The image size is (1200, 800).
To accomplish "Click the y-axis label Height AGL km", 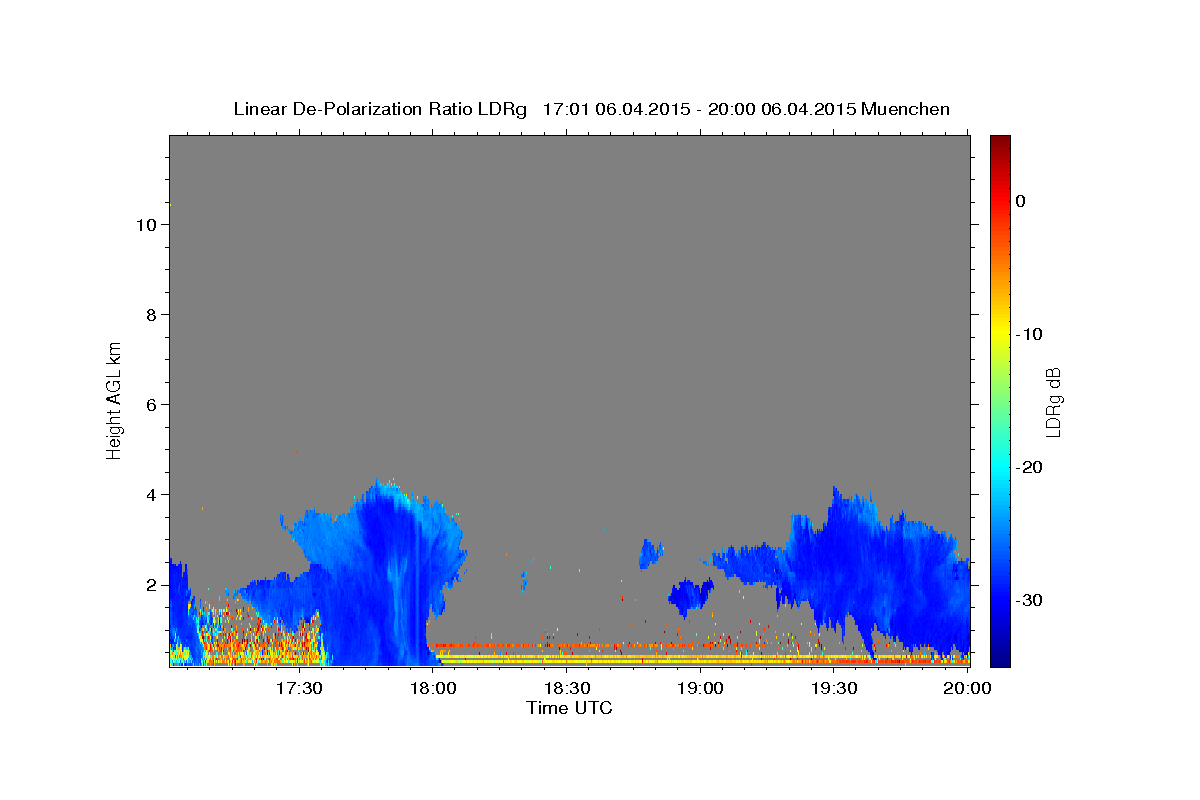I will click(x=115, y=400).
